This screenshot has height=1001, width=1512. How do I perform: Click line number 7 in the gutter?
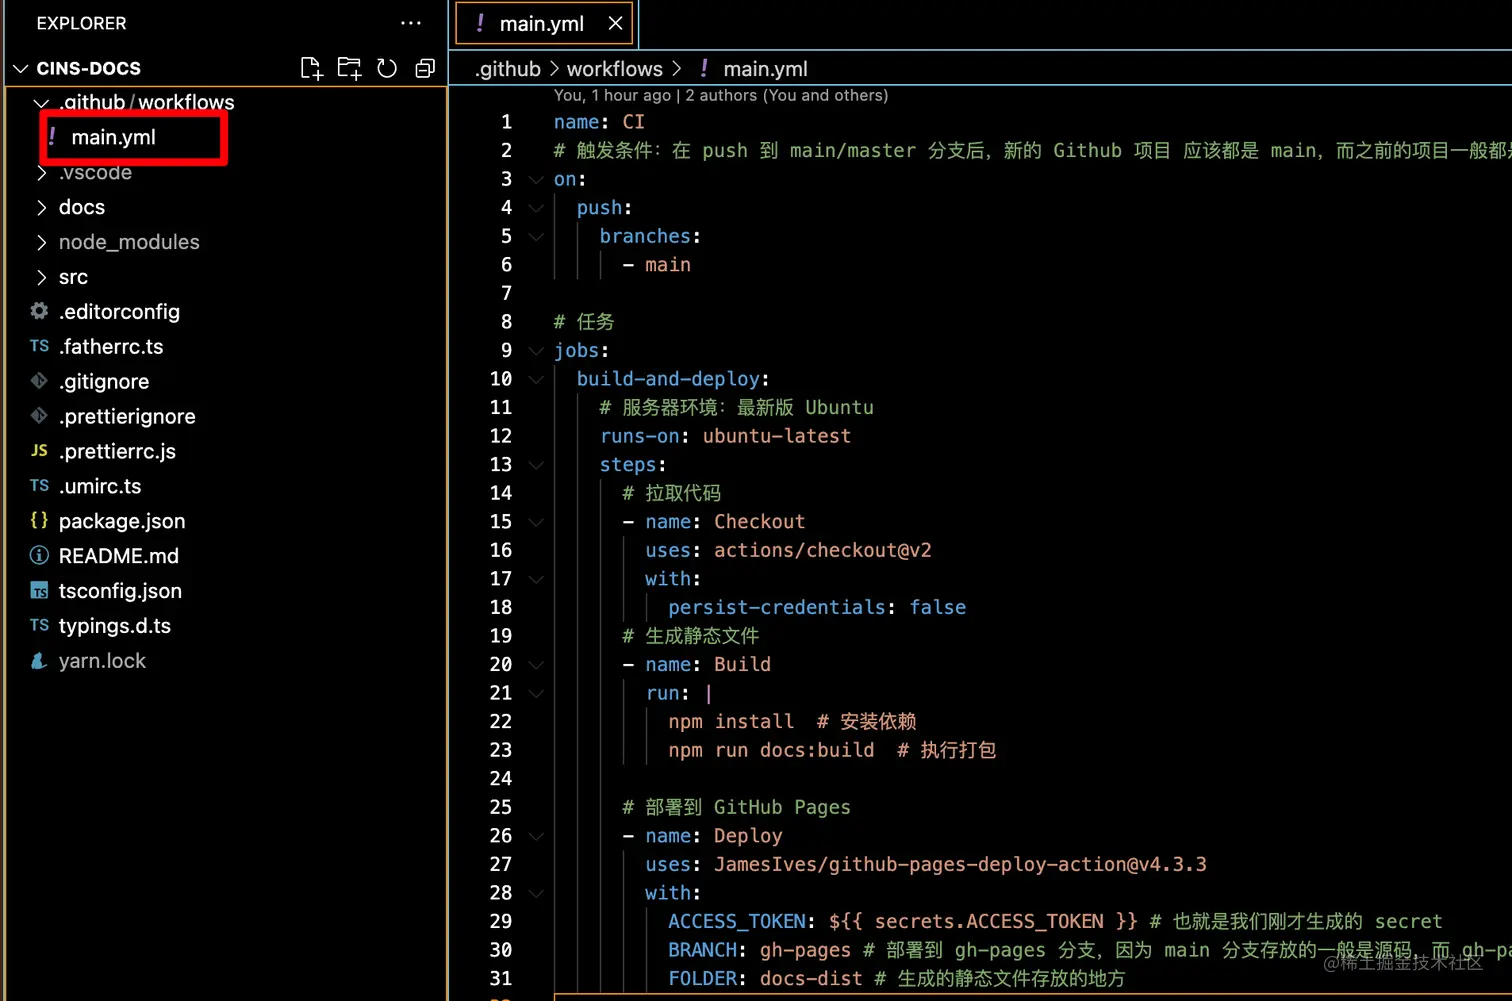(506, 293)
